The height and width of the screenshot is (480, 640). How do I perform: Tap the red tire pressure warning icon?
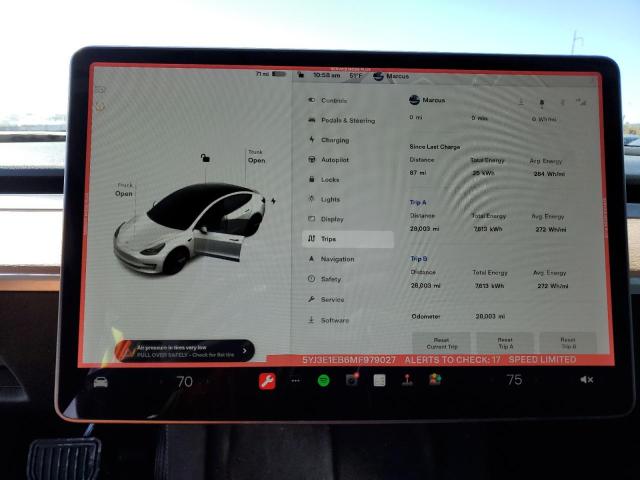[126, 351]
